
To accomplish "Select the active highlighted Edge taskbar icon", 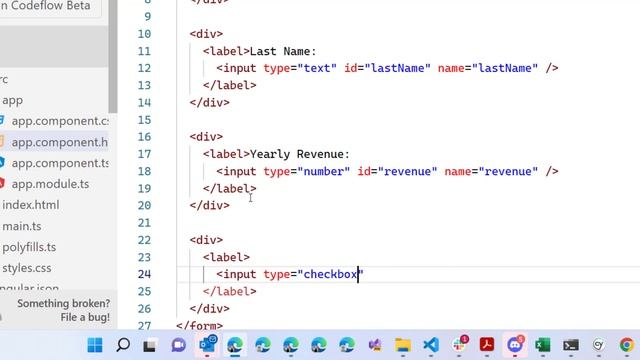I will tap(235, 345).
